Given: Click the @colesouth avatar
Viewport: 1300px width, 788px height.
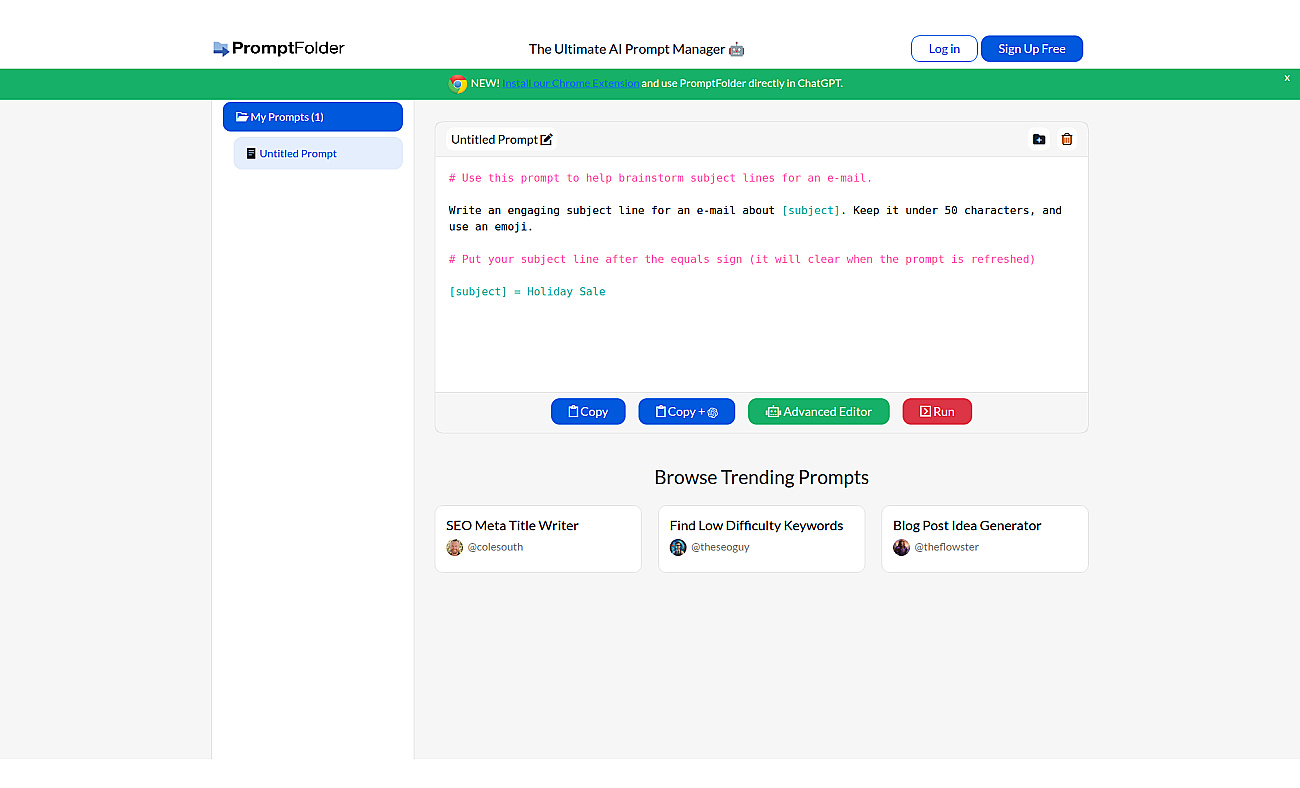Looking at the screenshot, I should 455,547.
